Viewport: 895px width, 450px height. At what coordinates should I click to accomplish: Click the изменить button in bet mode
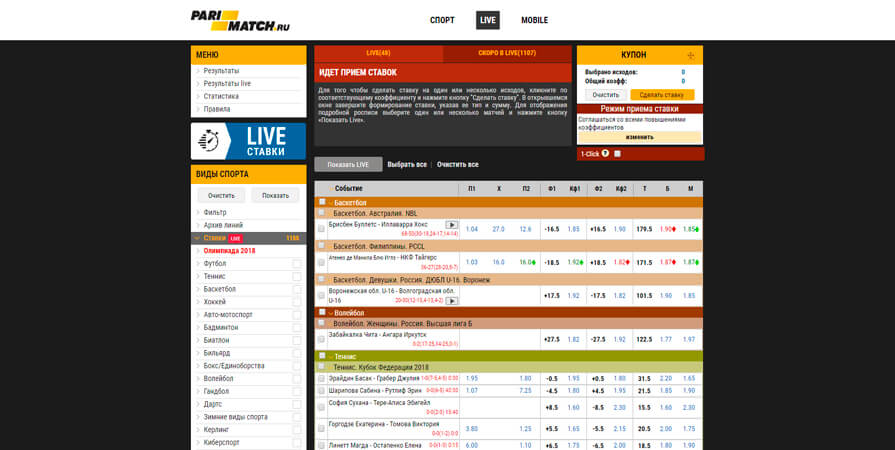[639, 137]
